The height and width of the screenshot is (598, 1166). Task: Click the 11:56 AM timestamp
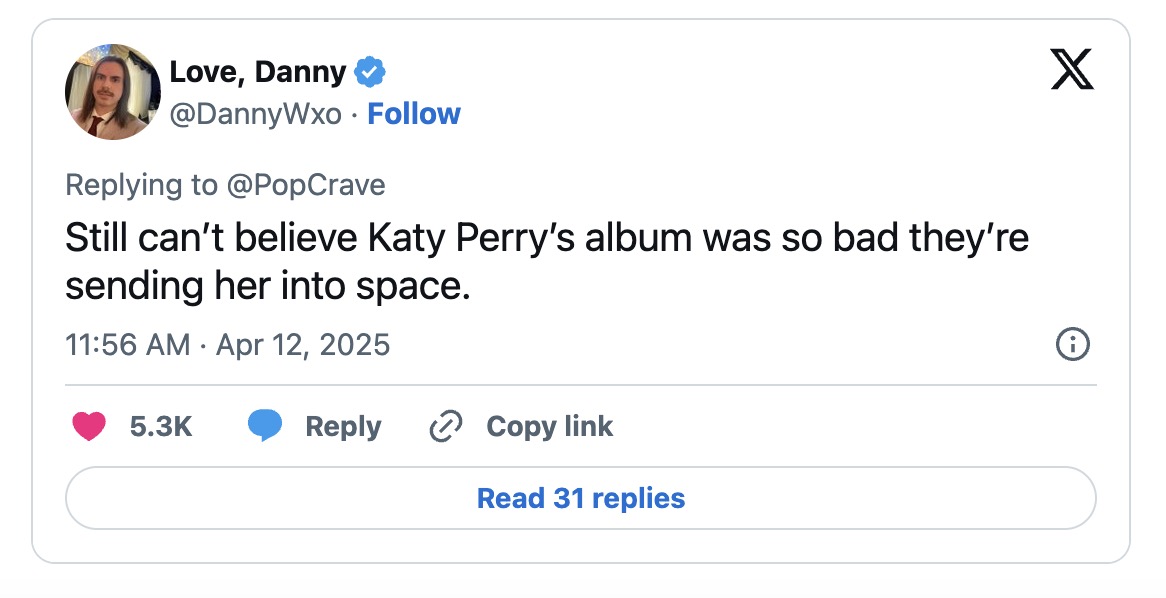[127, 345]
